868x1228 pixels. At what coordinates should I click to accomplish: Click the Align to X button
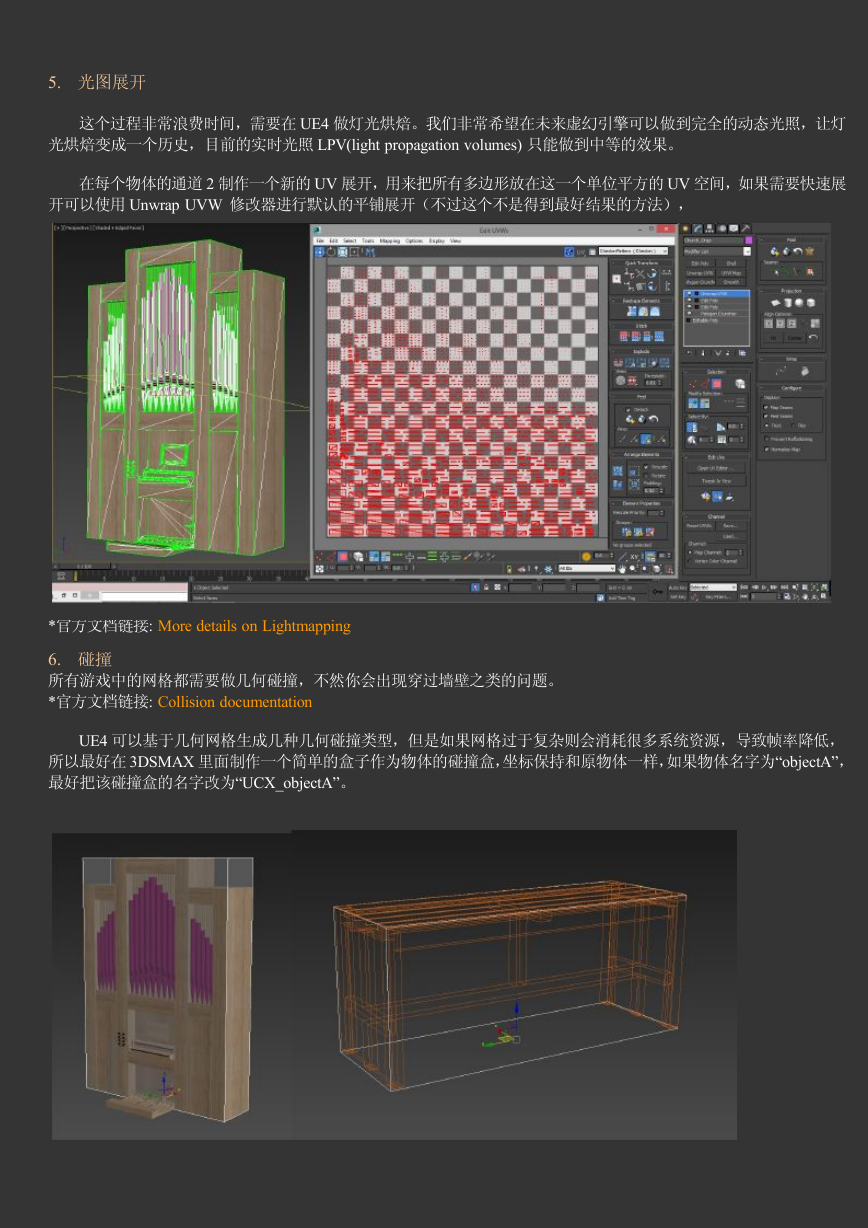click(769, 323)
